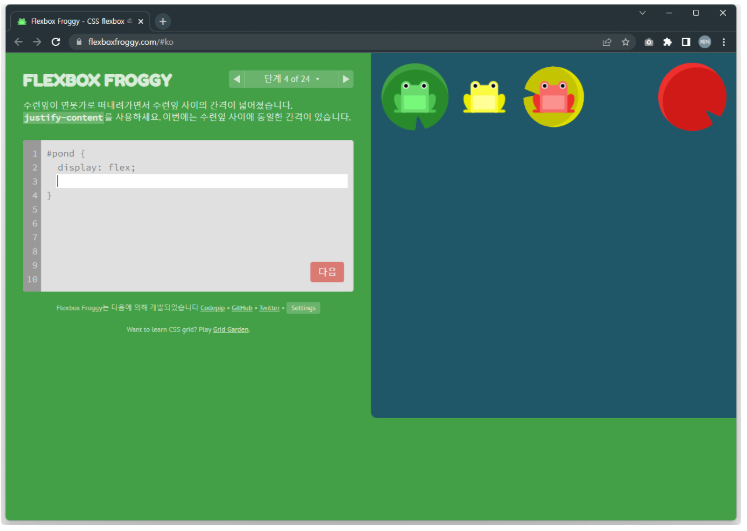Open the extensions puzzle icon
Image resolution: width=747 pixels, height=531 pixels.
pyautogui.click(x=667, y=42)
